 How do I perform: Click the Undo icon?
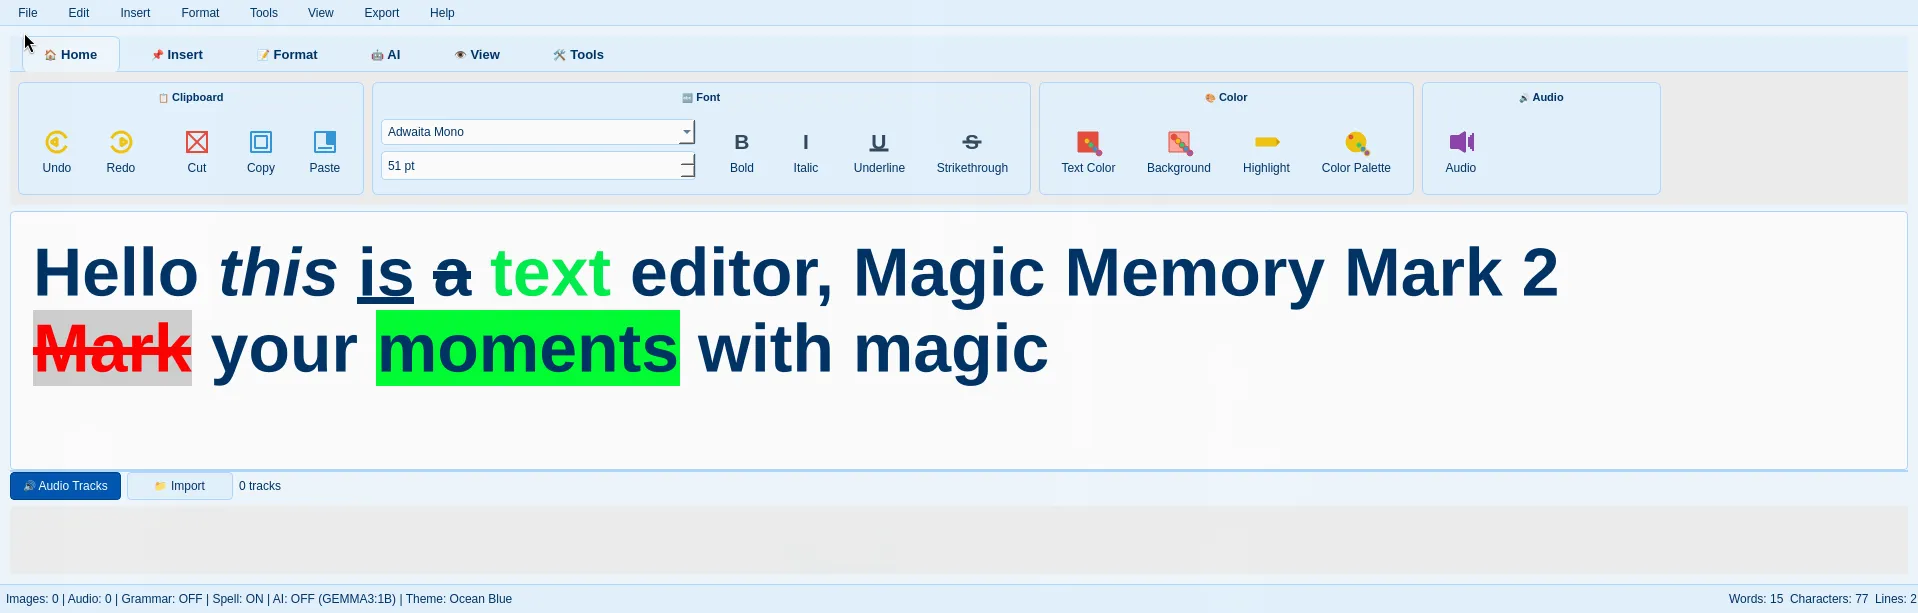(57, 143)
